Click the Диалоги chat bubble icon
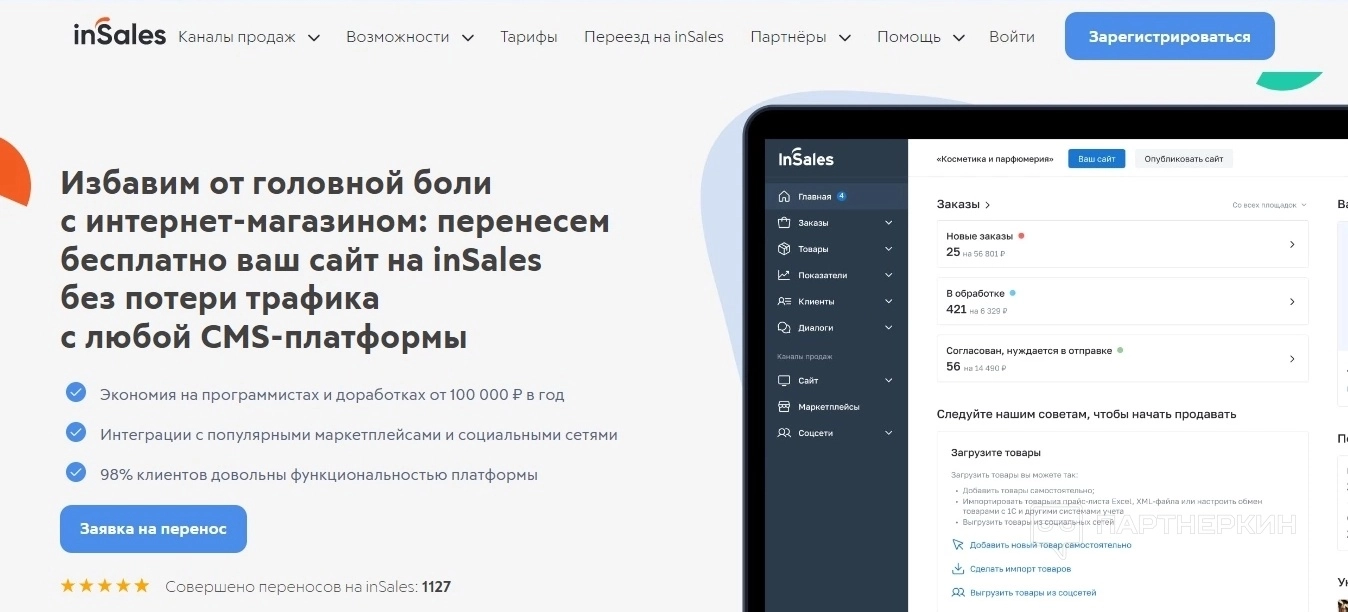Image resolution: width=1348 pixels, height=612 pixels. coord(784,327)
